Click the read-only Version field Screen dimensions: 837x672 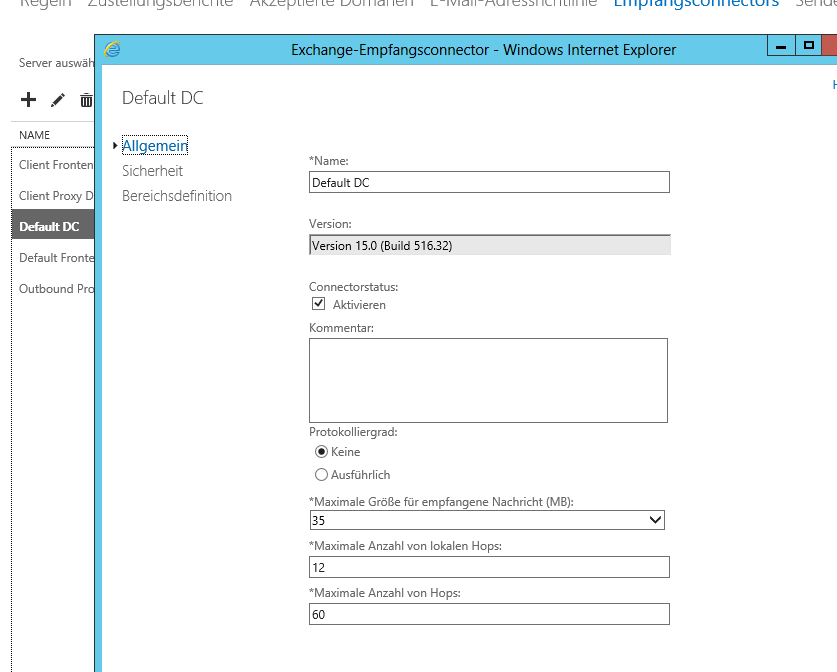(489, 245)
